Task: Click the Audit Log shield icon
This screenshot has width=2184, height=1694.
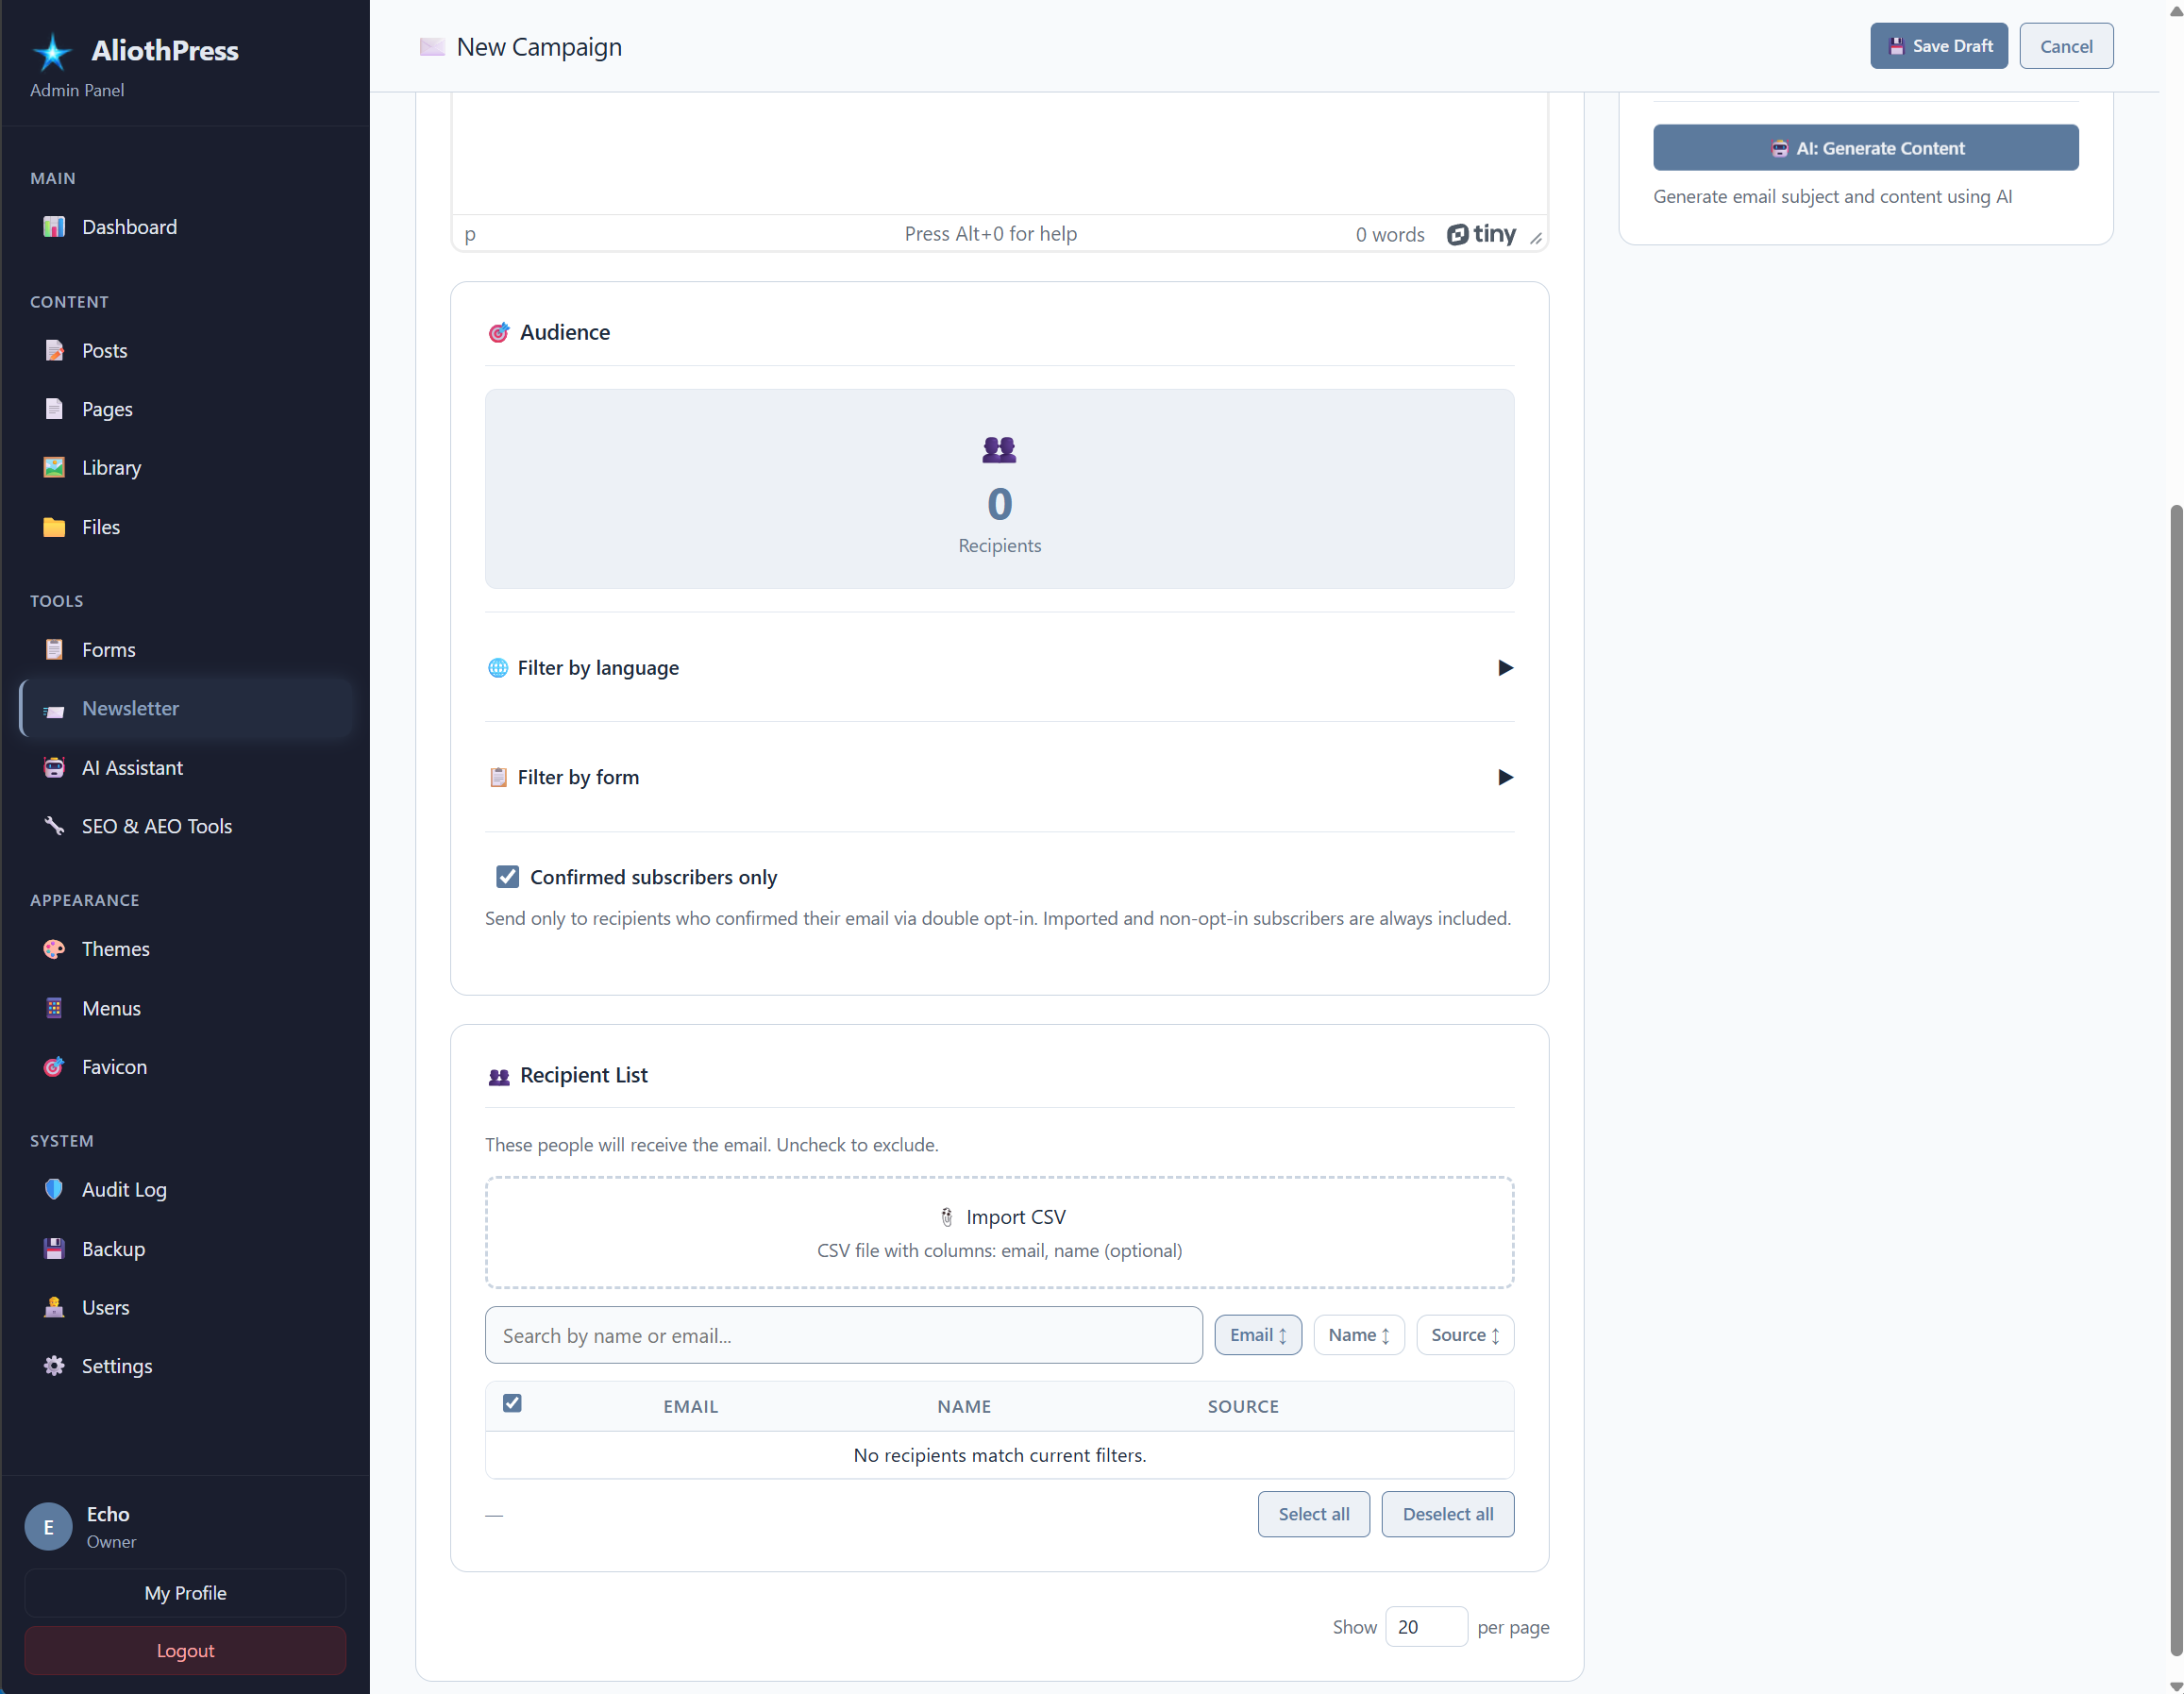Action: click(54, 1190)
